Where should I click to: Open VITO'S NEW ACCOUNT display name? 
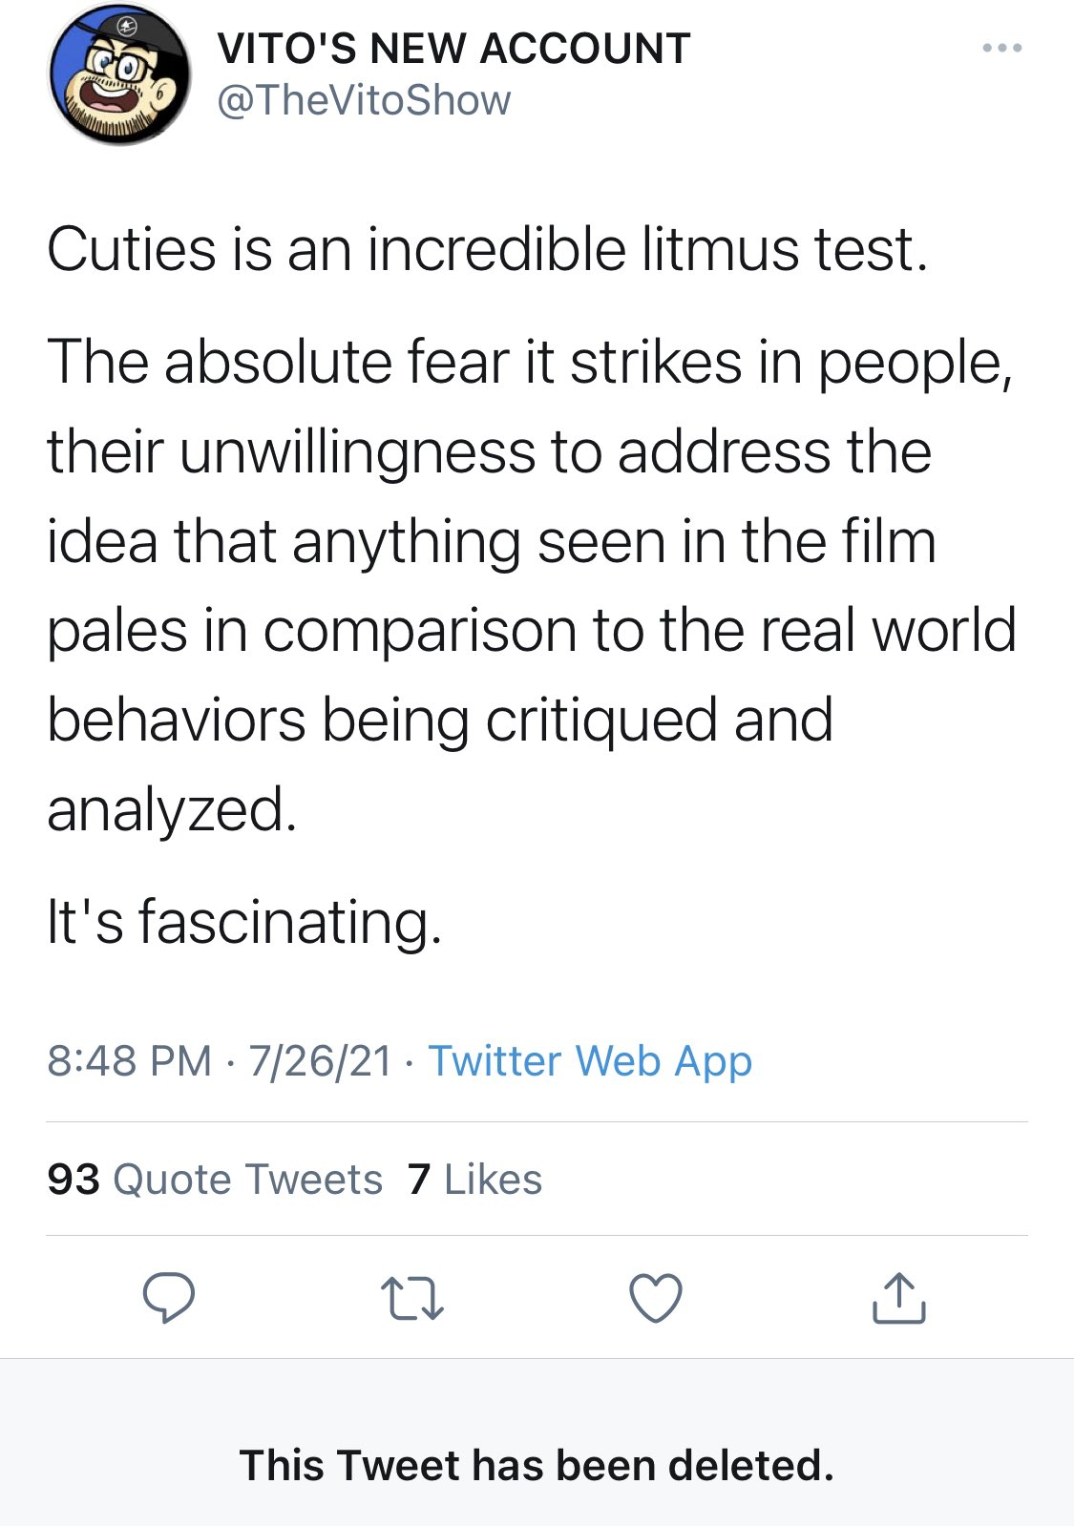pyautogui.click(x=453, y=48)
